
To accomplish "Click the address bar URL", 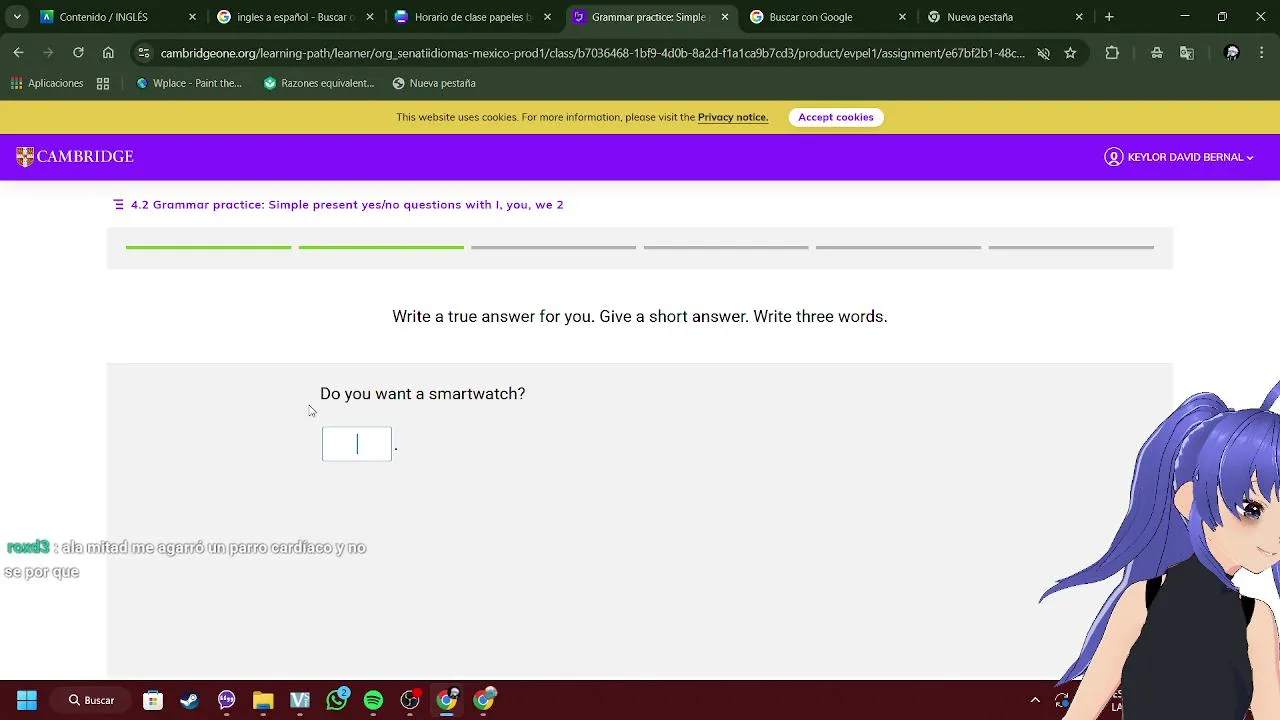I will 592,53.
